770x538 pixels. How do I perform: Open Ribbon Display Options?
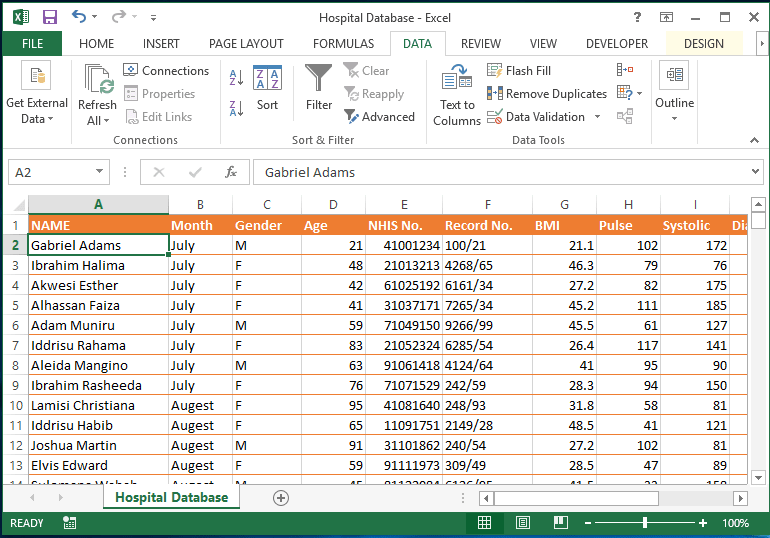pos(666,18)
